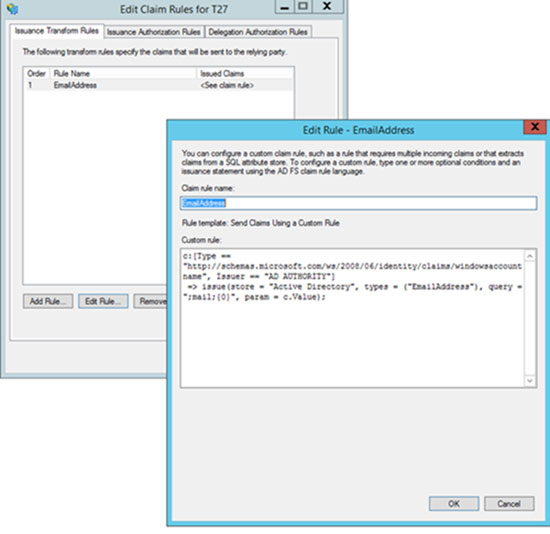
Task: Minimize the Edit Claim Rules window
Action: (x=285, y=7)
